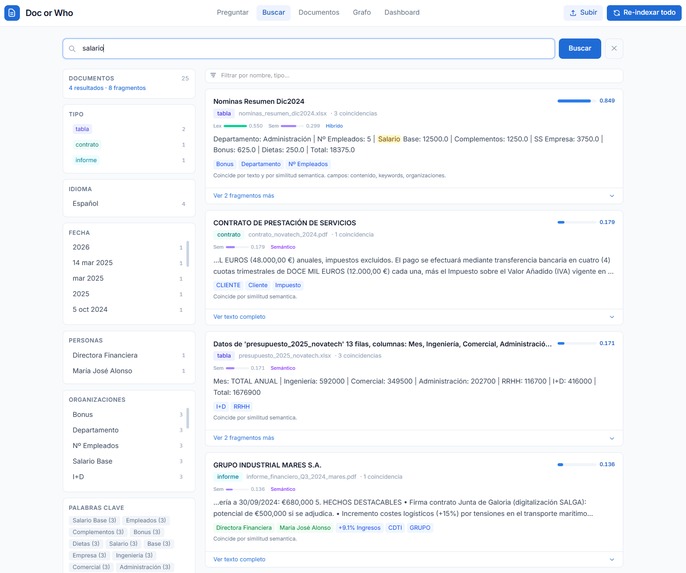Click the Organizaciones list scrollbar
Screen dimensions: 686x573
click(188, 418)
